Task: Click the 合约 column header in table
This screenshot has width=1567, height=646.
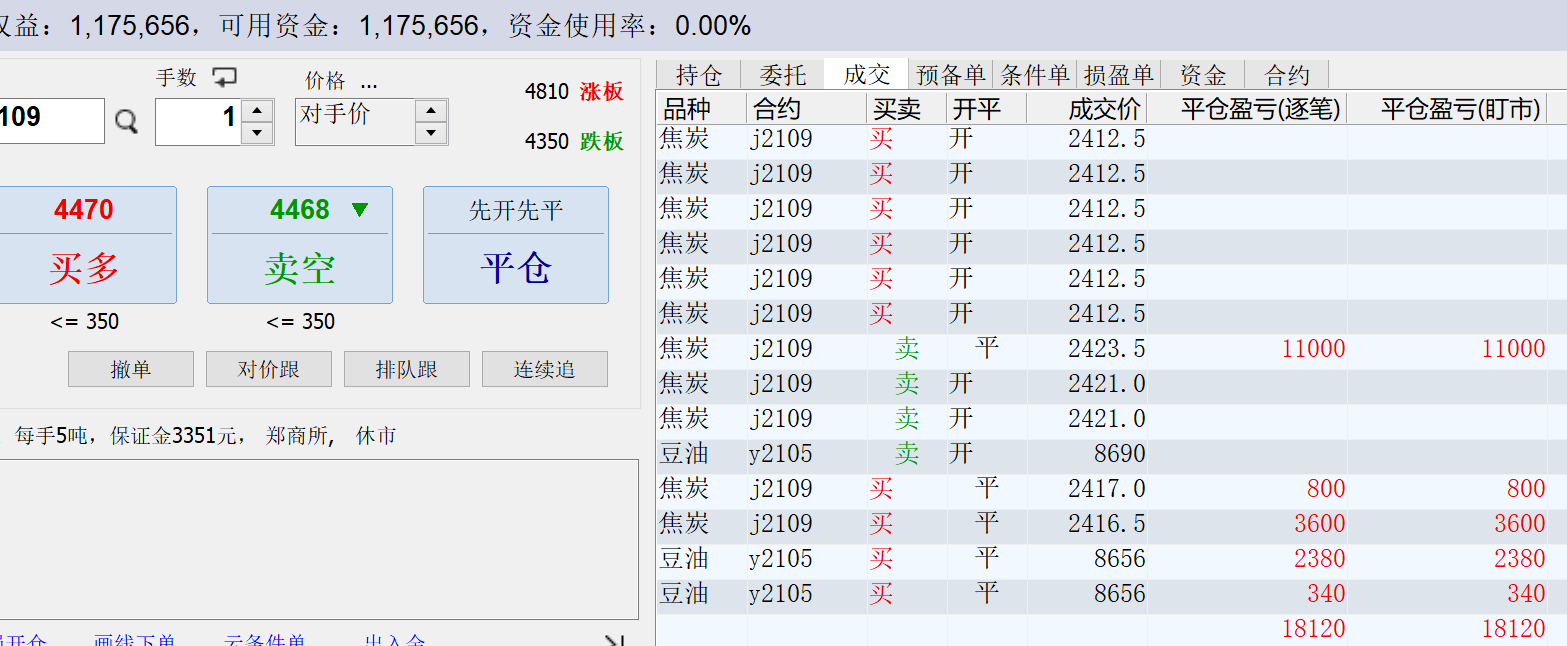Action: (807, 109)
